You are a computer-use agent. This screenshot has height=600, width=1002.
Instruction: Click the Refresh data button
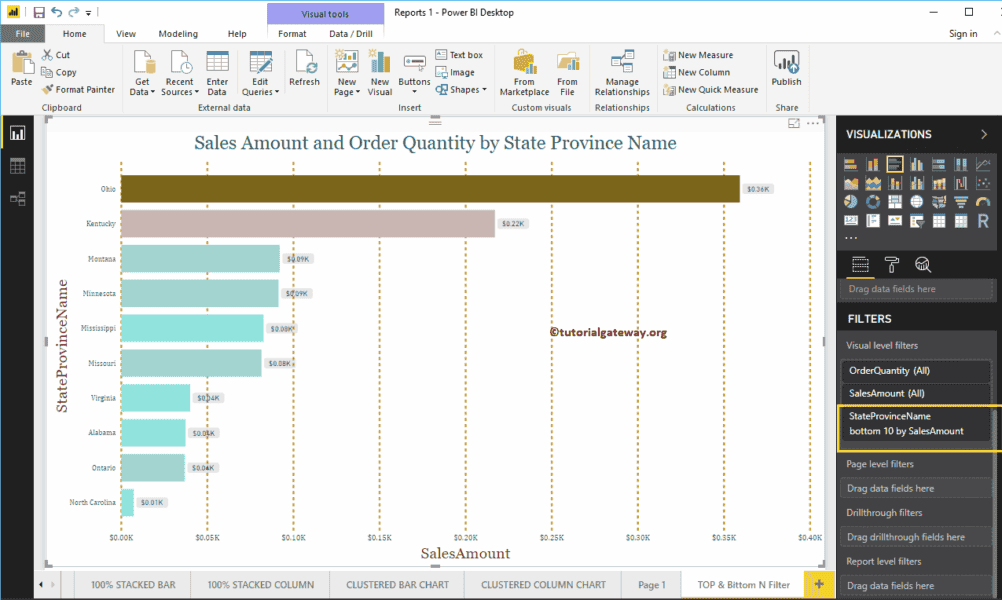304,70
